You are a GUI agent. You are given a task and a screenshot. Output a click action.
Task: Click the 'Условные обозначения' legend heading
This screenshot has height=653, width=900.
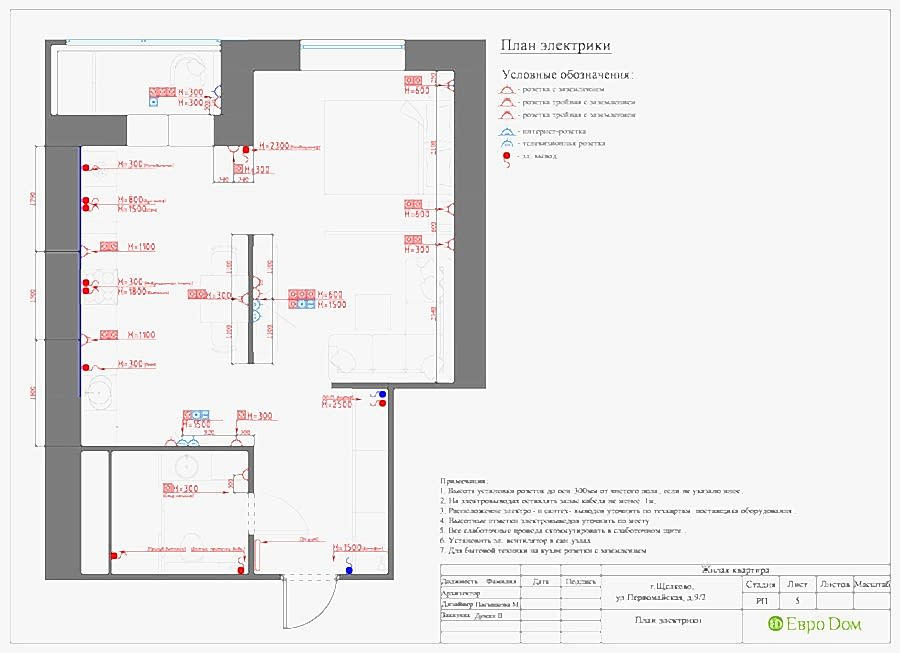click(568, 75)
